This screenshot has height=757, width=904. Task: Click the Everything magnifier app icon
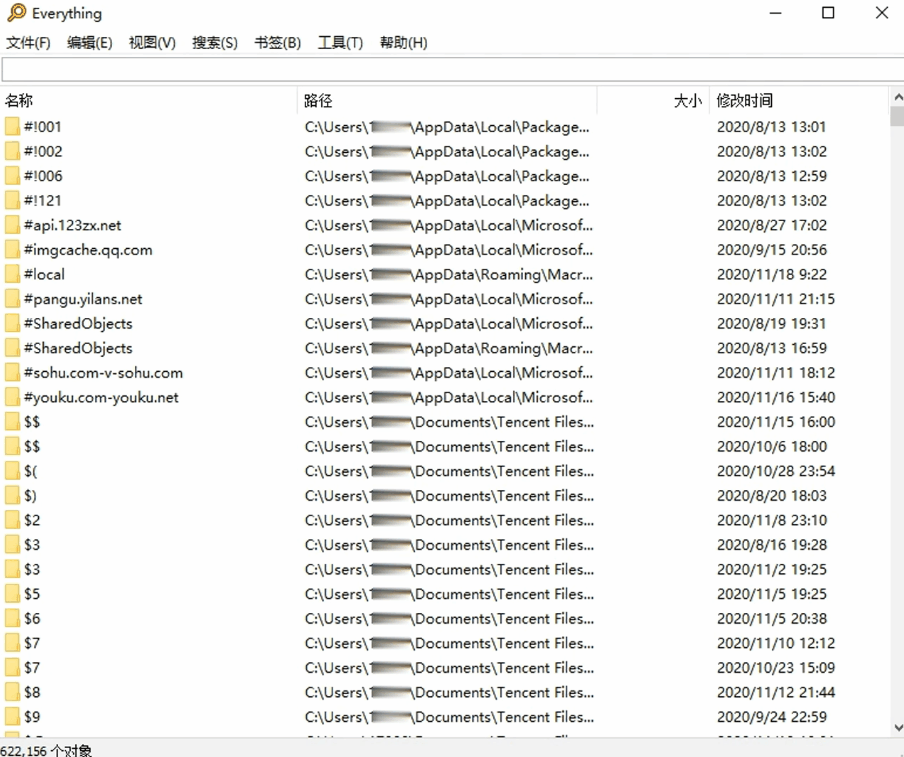(16, 13)
